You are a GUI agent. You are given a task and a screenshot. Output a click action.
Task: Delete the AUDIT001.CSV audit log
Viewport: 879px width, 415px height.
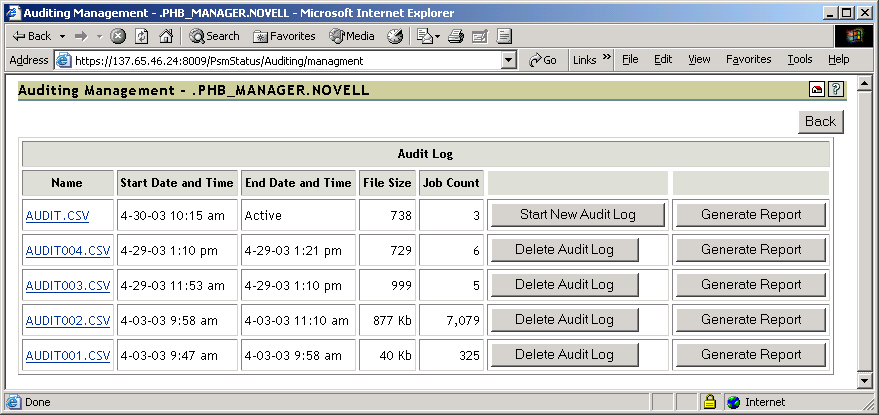(x=563, y=354)
